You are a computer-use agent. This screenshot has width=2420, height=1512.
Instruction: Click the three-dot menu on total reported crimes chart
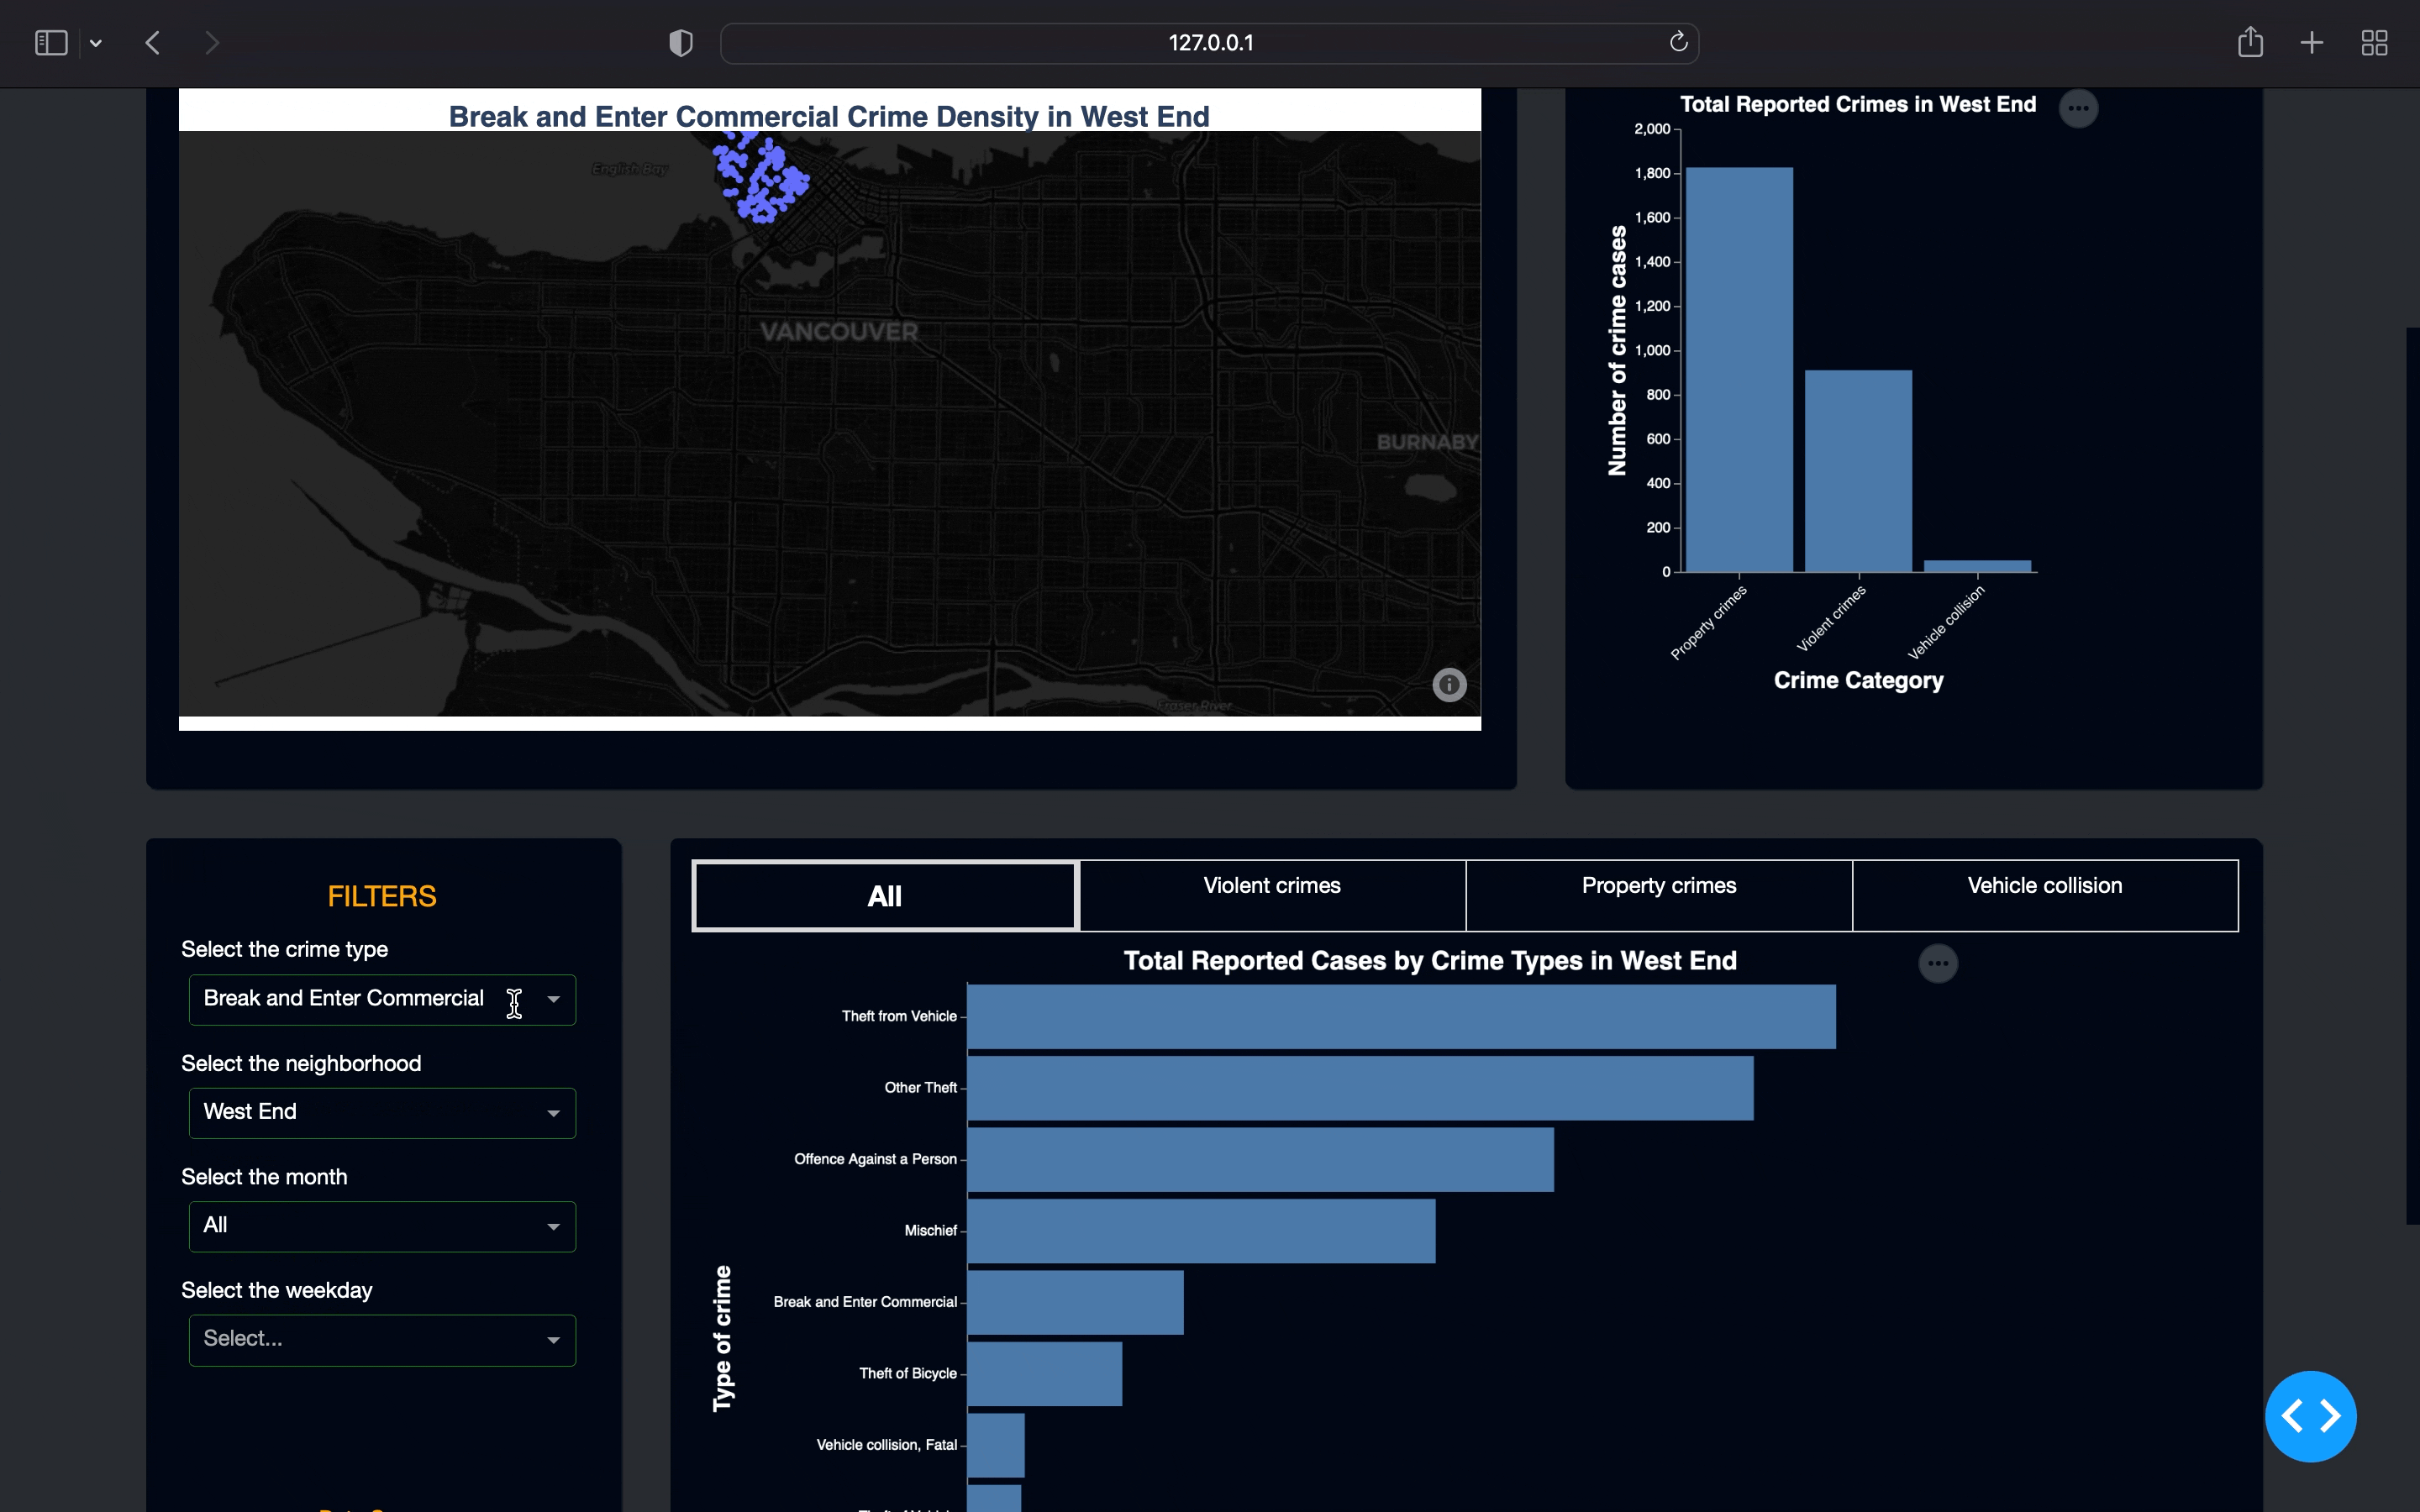2079,108
